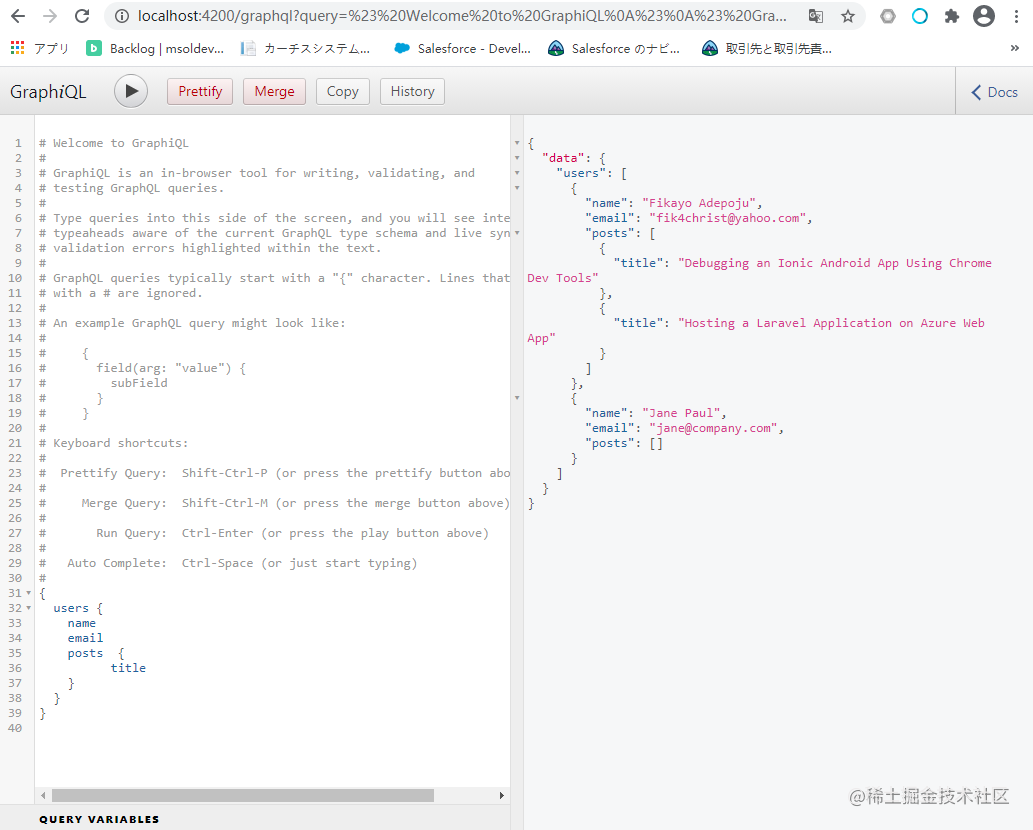Click the "posts" field in the query
The image size is (1033, 830).
tap(85, 653)
